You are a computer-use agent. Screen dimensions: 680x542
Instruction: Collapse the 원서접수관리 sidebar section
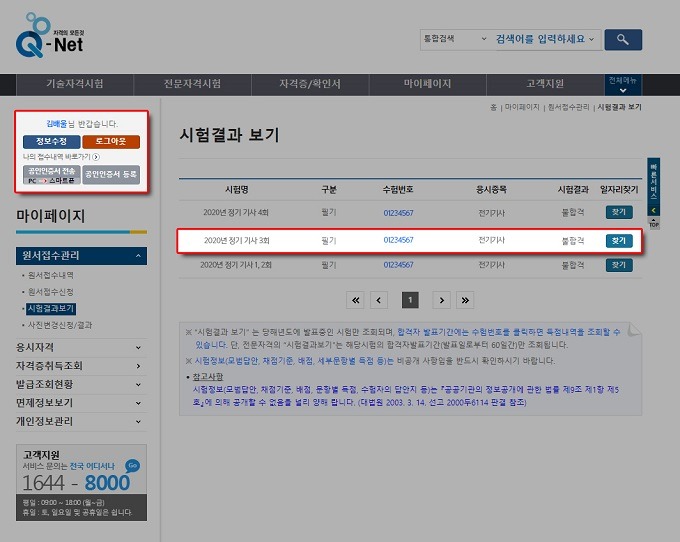point(82,256)
